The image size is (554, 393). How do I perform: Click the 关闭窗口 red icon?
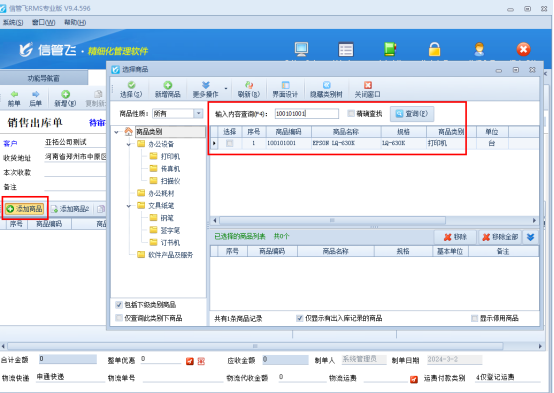[368, 85]
